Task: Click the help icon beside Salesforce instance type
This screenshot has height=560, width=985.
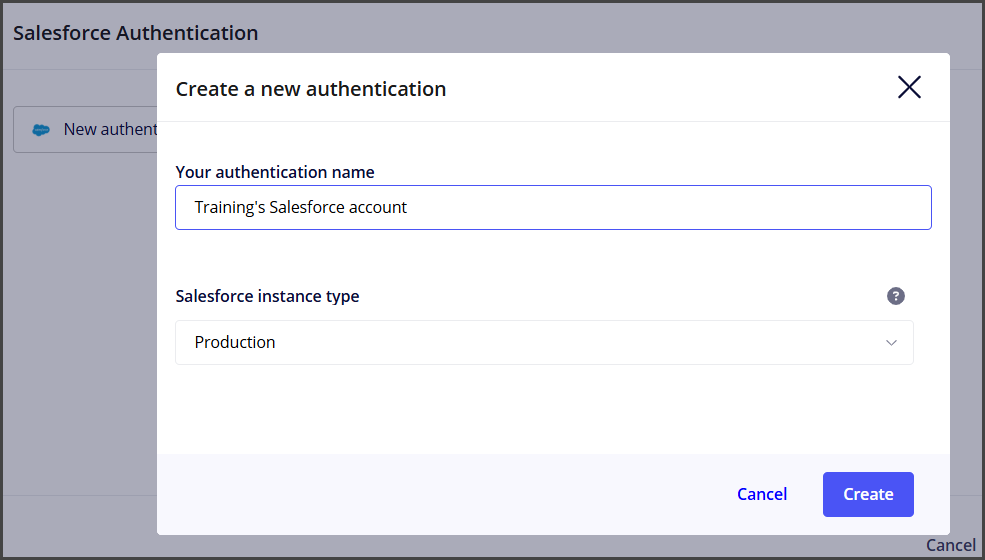Action: click(x=895, y=296)
